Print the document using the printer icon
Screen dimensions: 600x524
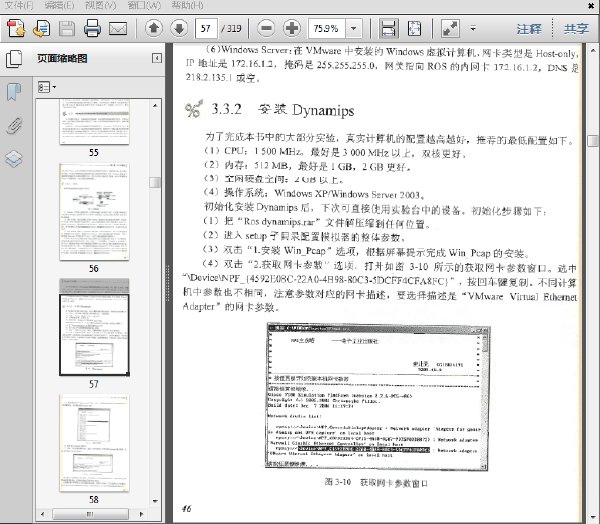point(92,27)
